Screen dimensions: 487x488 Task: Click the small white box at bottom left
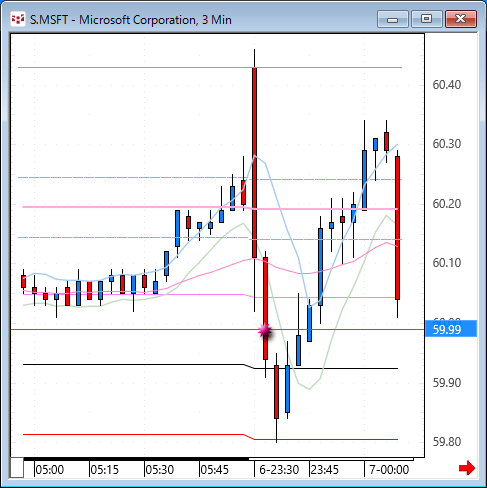click(x=17, y=468)
